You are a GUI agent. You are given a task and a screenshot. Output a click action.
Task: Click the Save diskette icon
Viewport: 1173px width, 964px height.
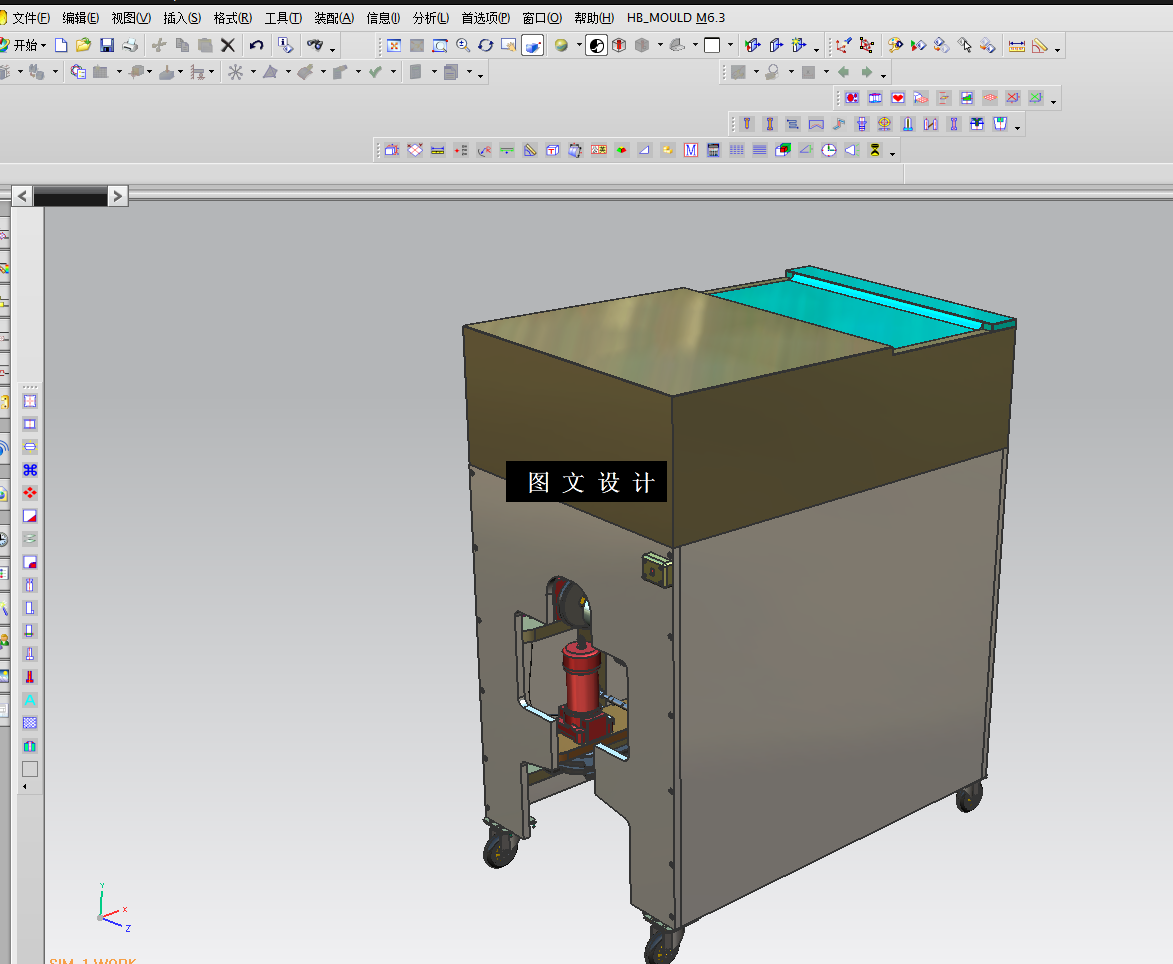(107, 46)
